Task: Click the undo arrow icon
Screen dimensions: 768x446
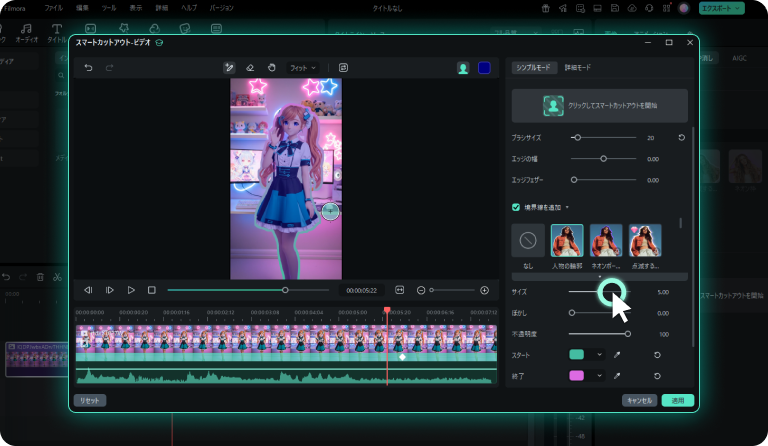Action: click(88, 68)
